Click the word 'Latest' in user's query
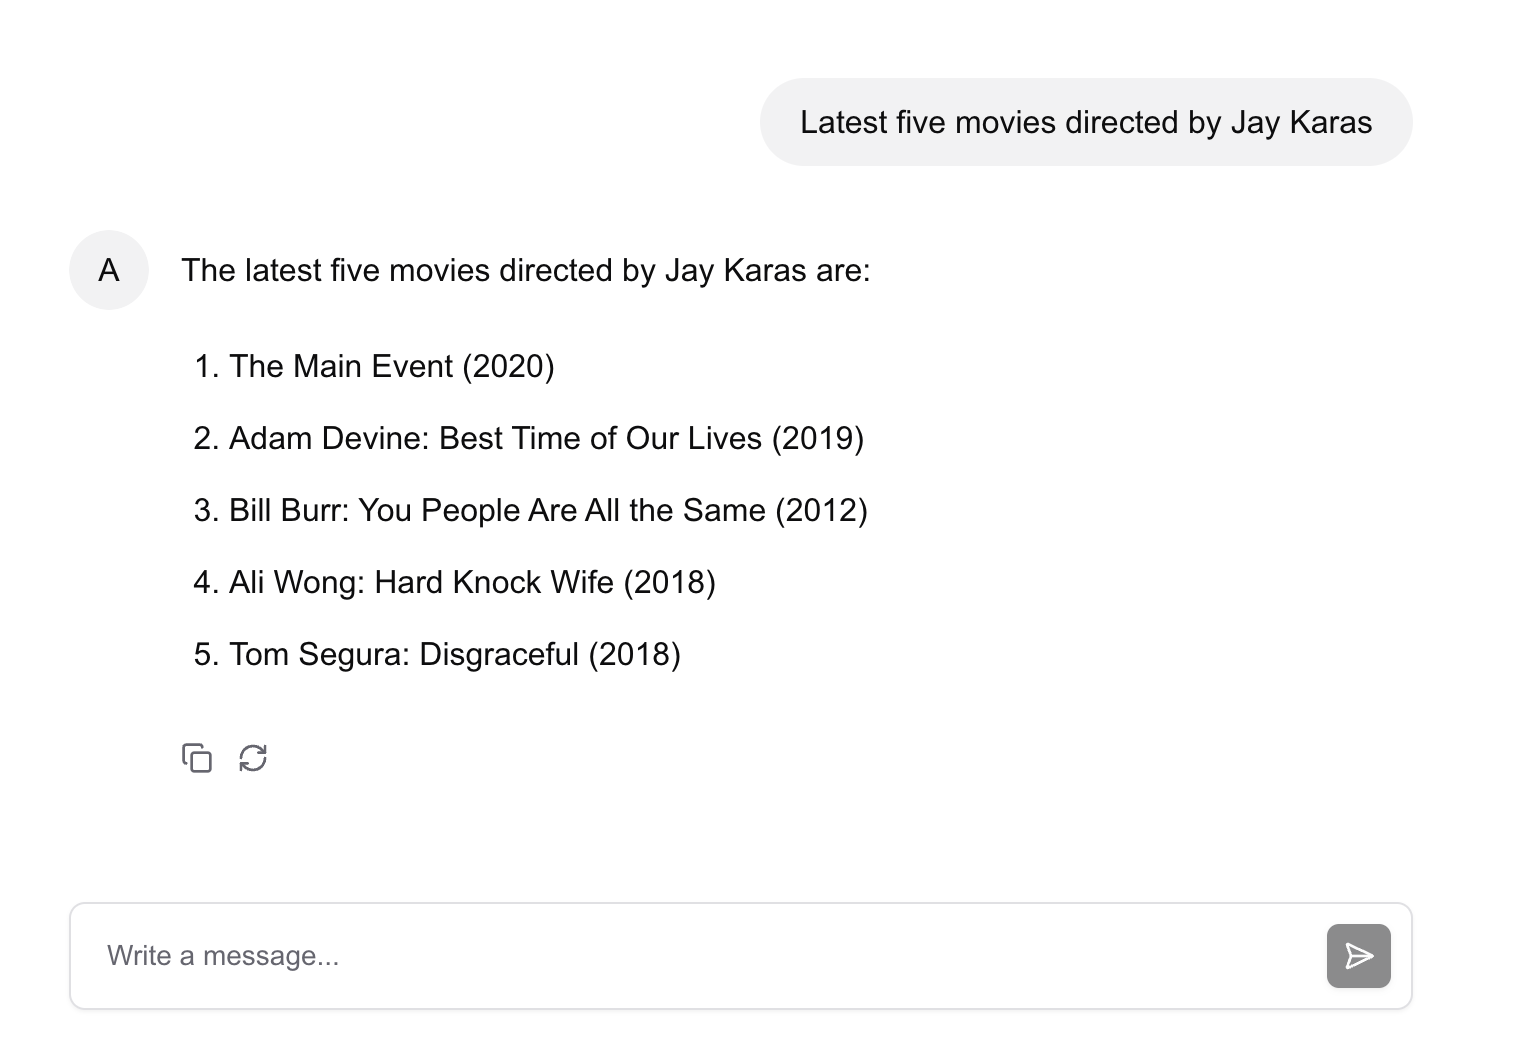 [x=843, y=122]
